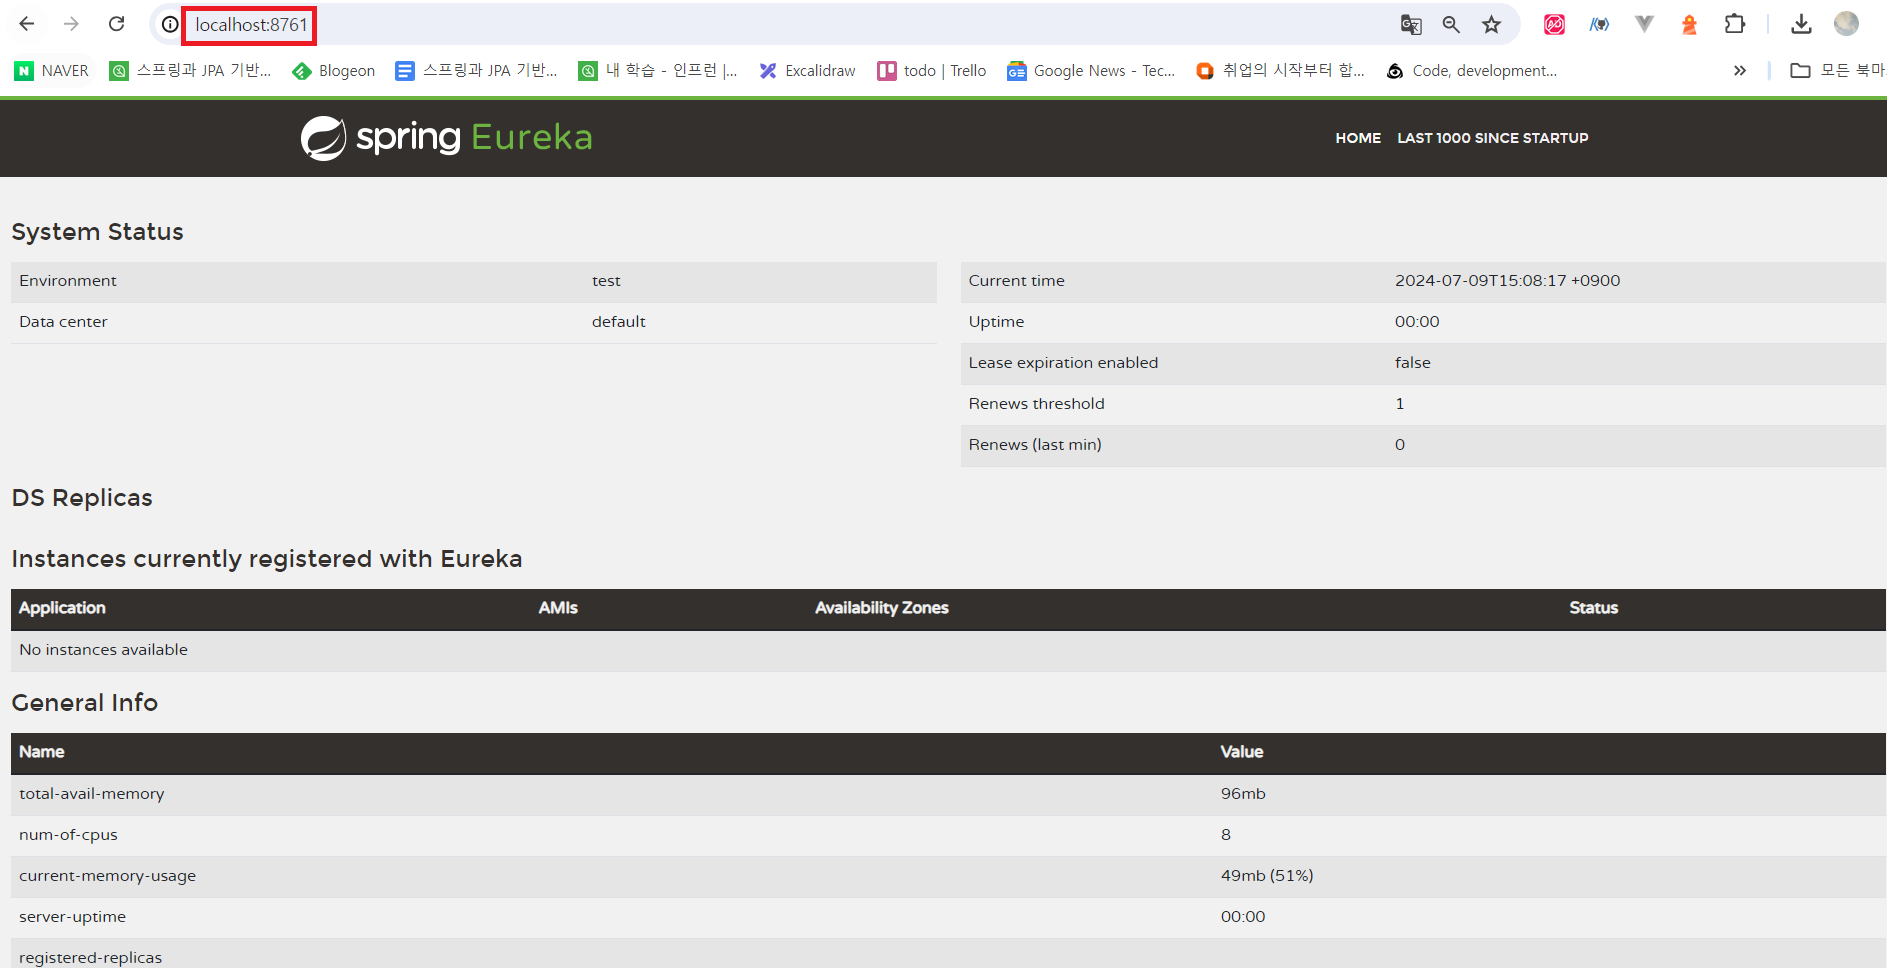Open the Blogeon bookmark

click(x=334, y=71)
